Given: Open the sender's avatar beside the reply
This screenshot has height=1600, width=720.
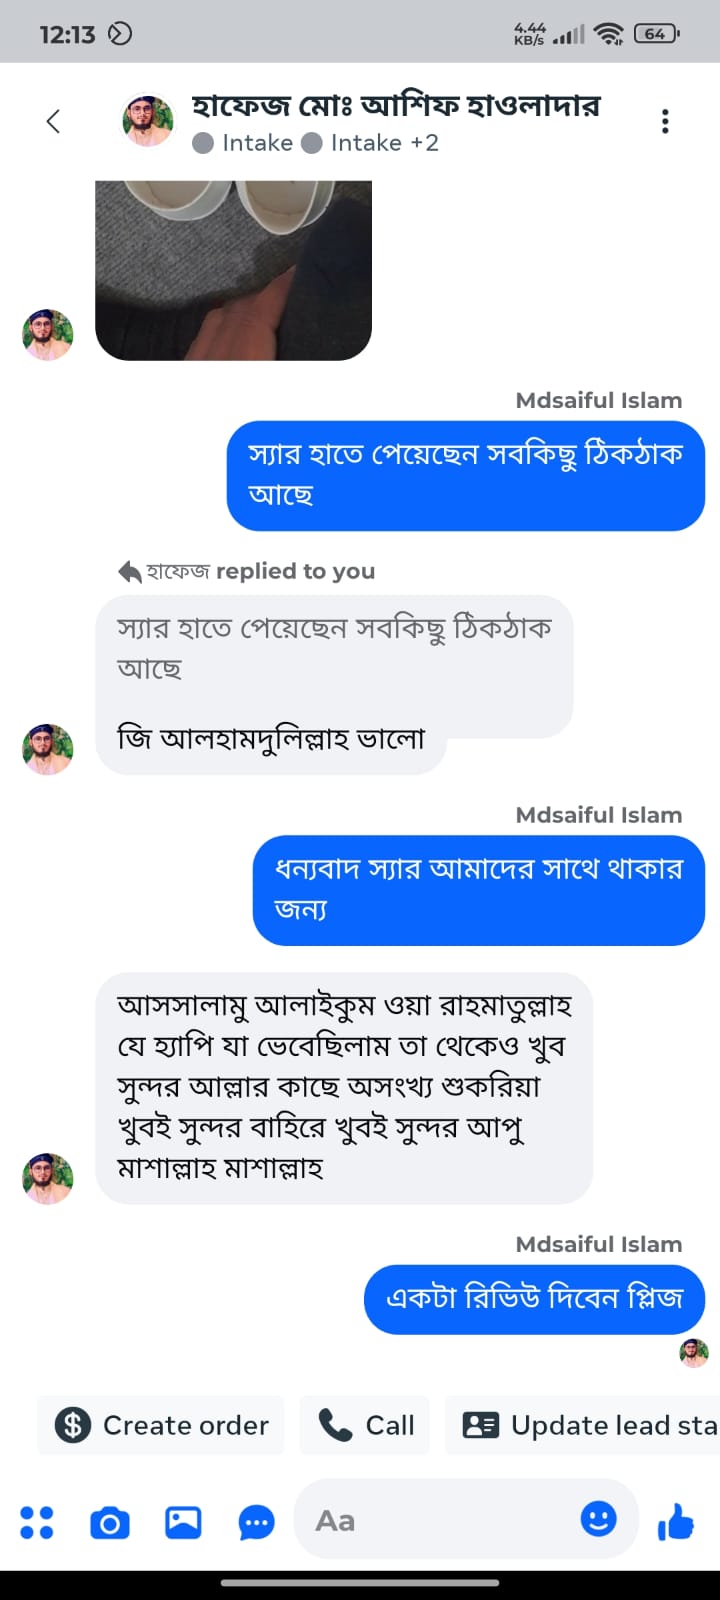Looking at the screenshot, I should (x=47, y=748).
